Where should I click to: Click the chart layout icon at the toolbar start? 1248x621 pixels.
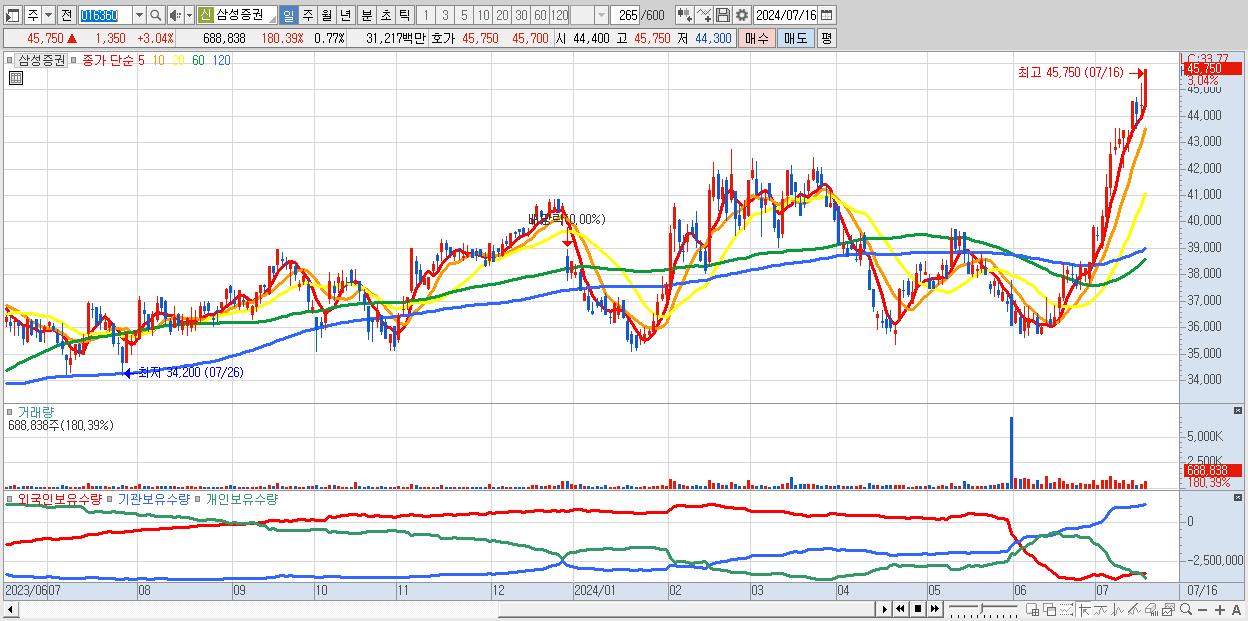tap(12, 15)
